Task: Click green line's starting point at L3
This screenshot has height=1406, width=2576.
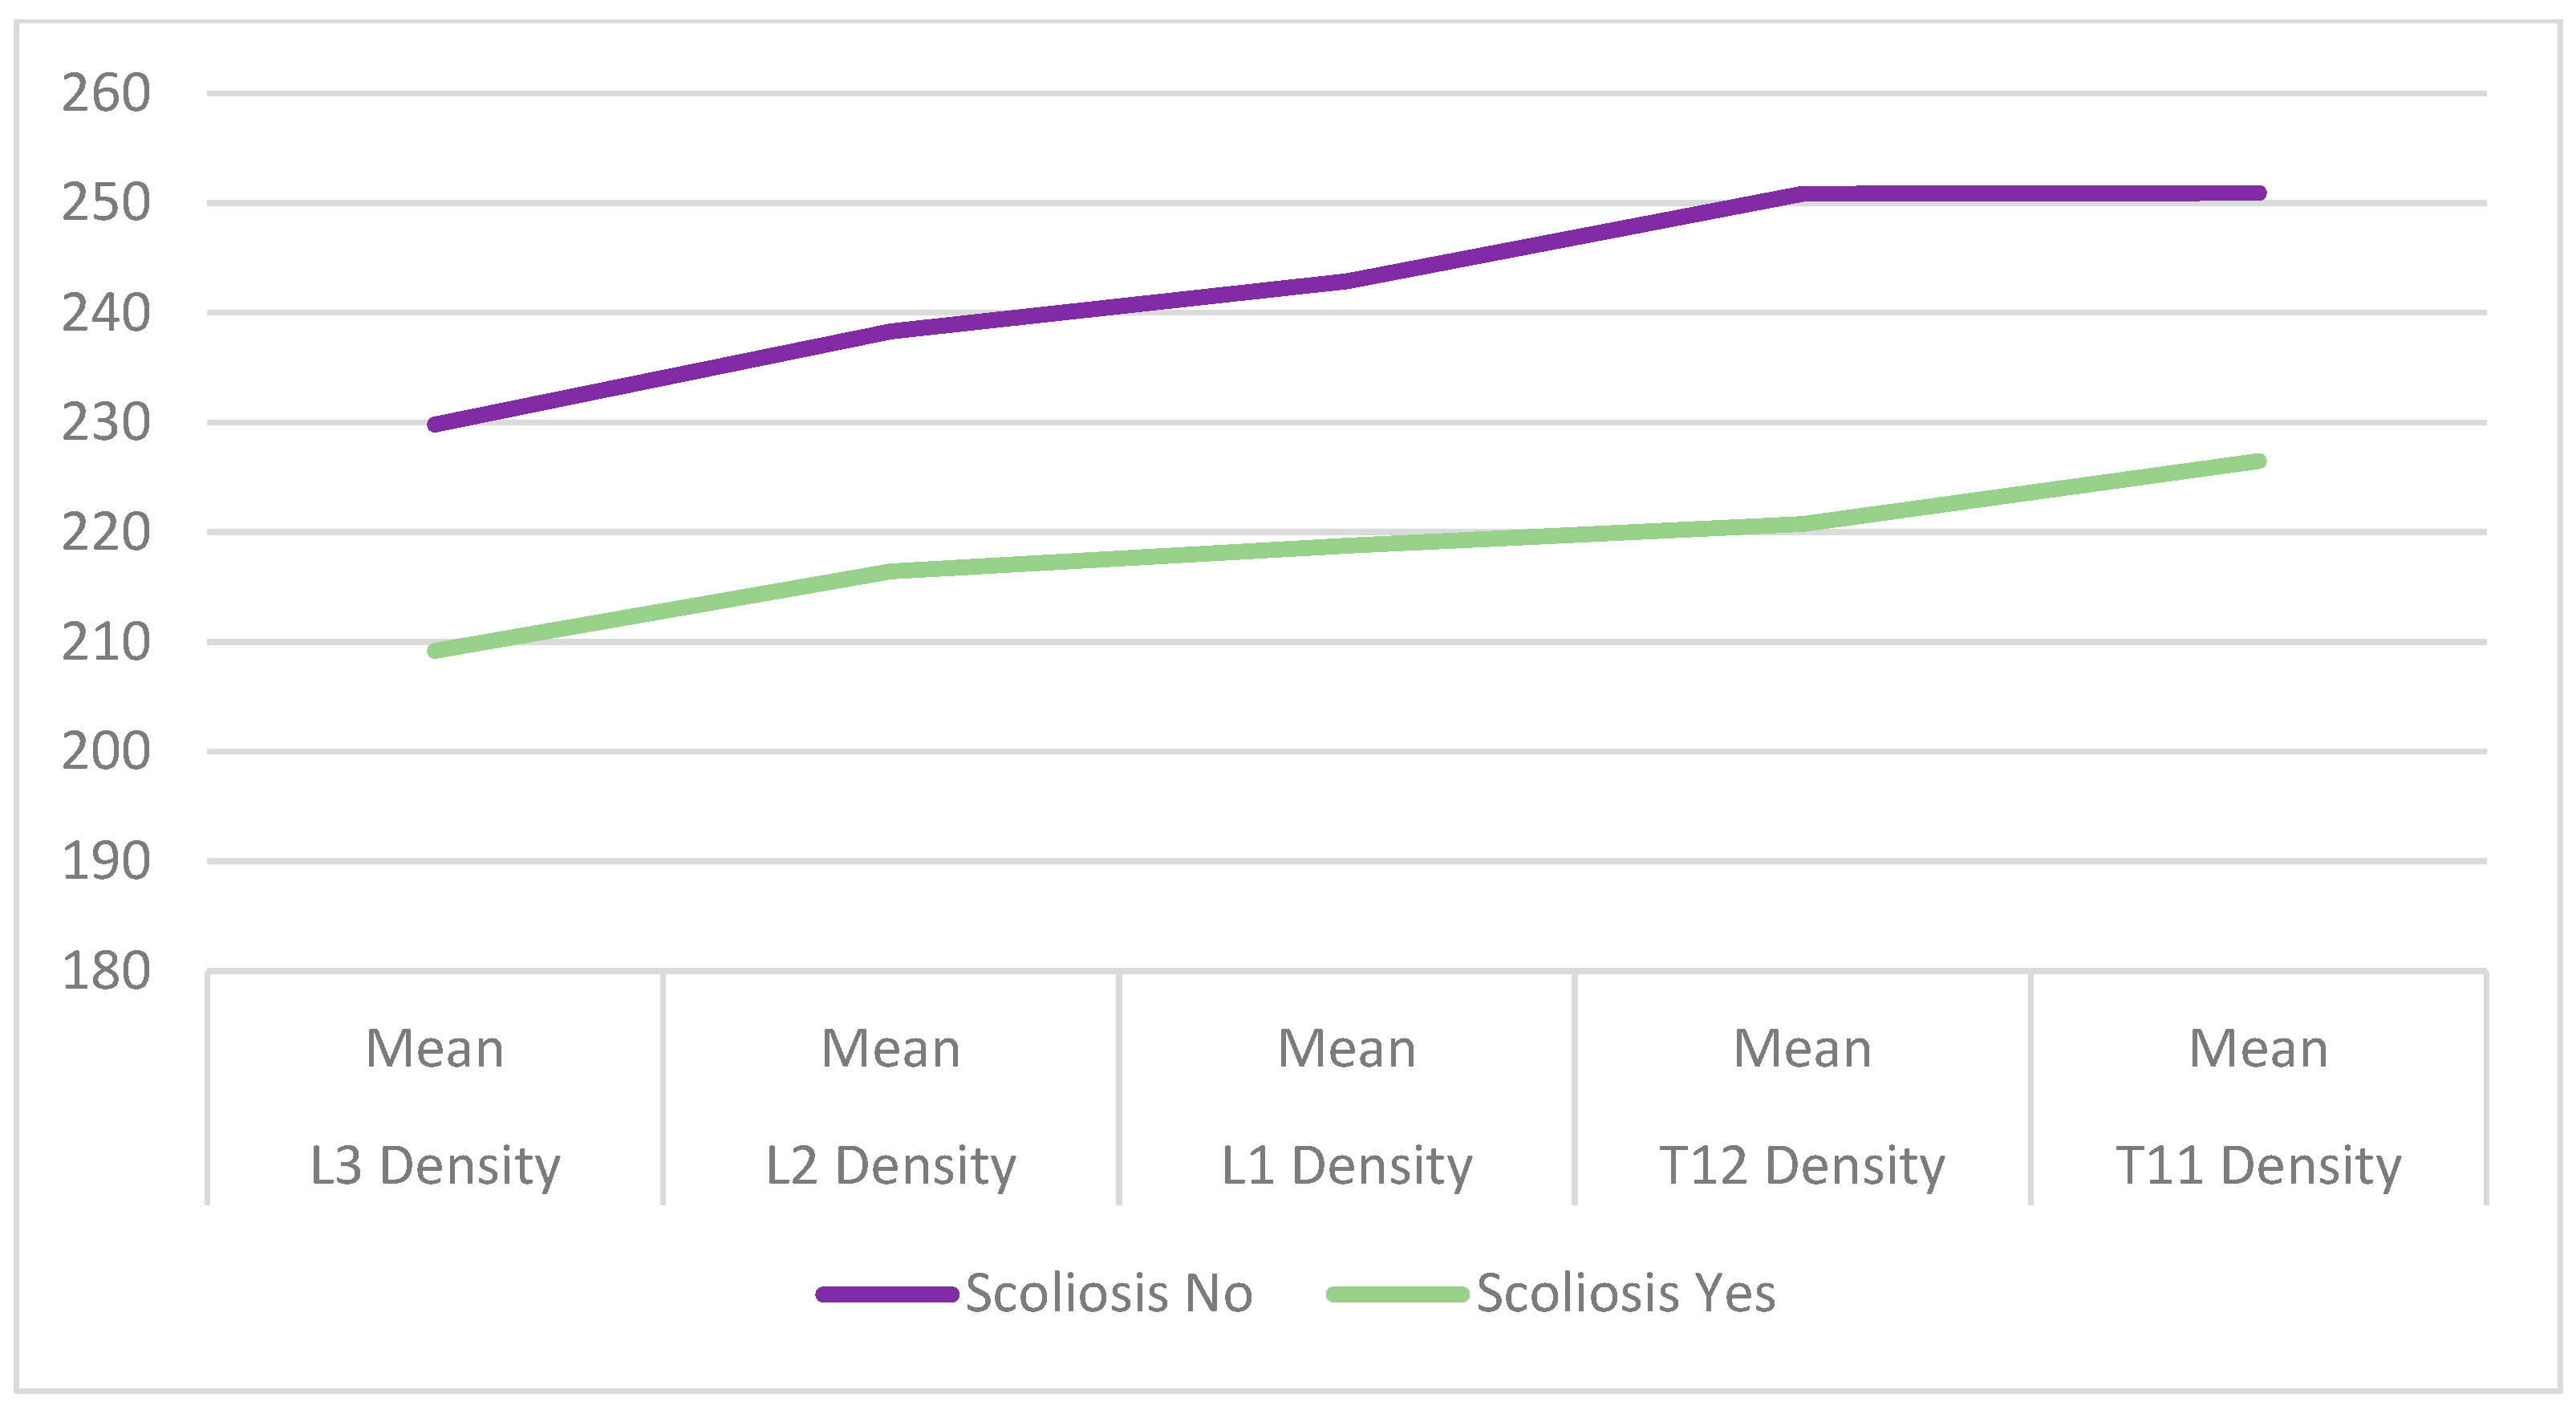Action: [435, 651]
